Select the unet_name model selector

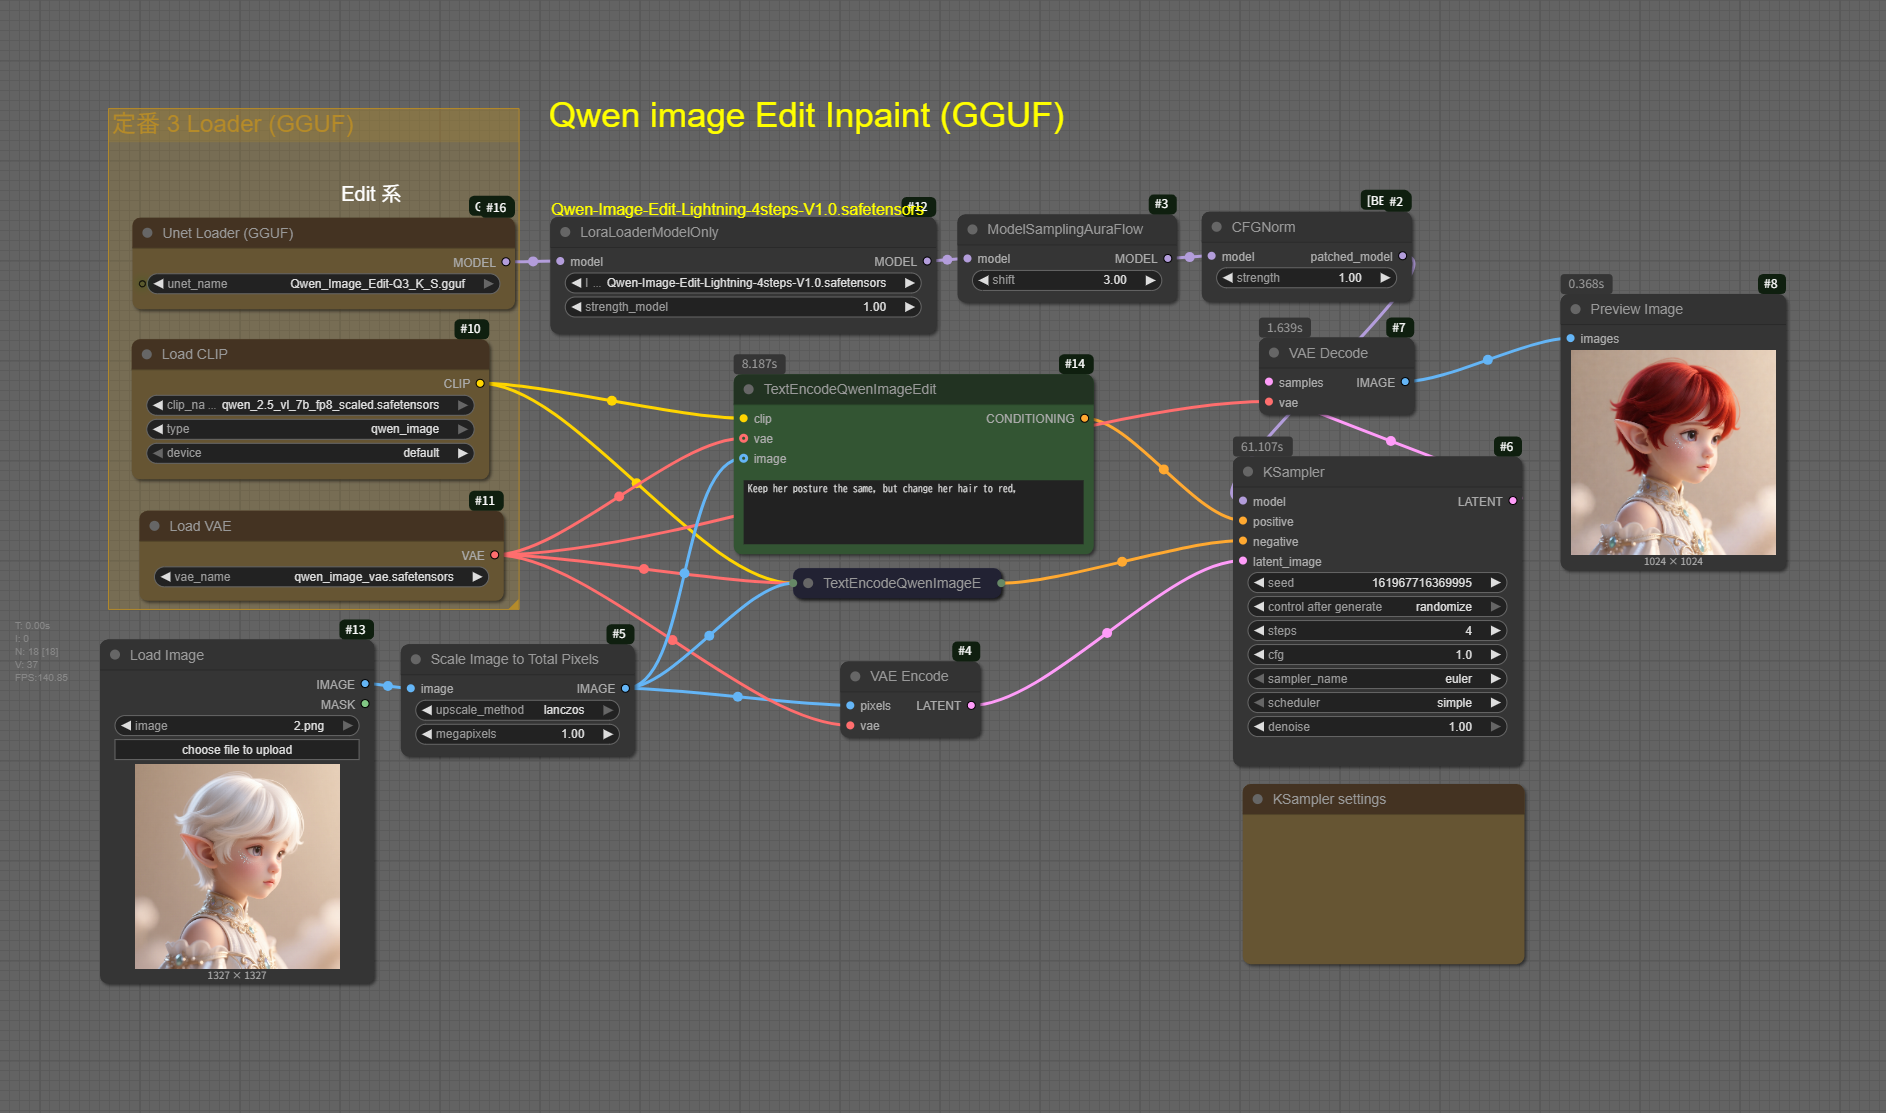[323, 284]
